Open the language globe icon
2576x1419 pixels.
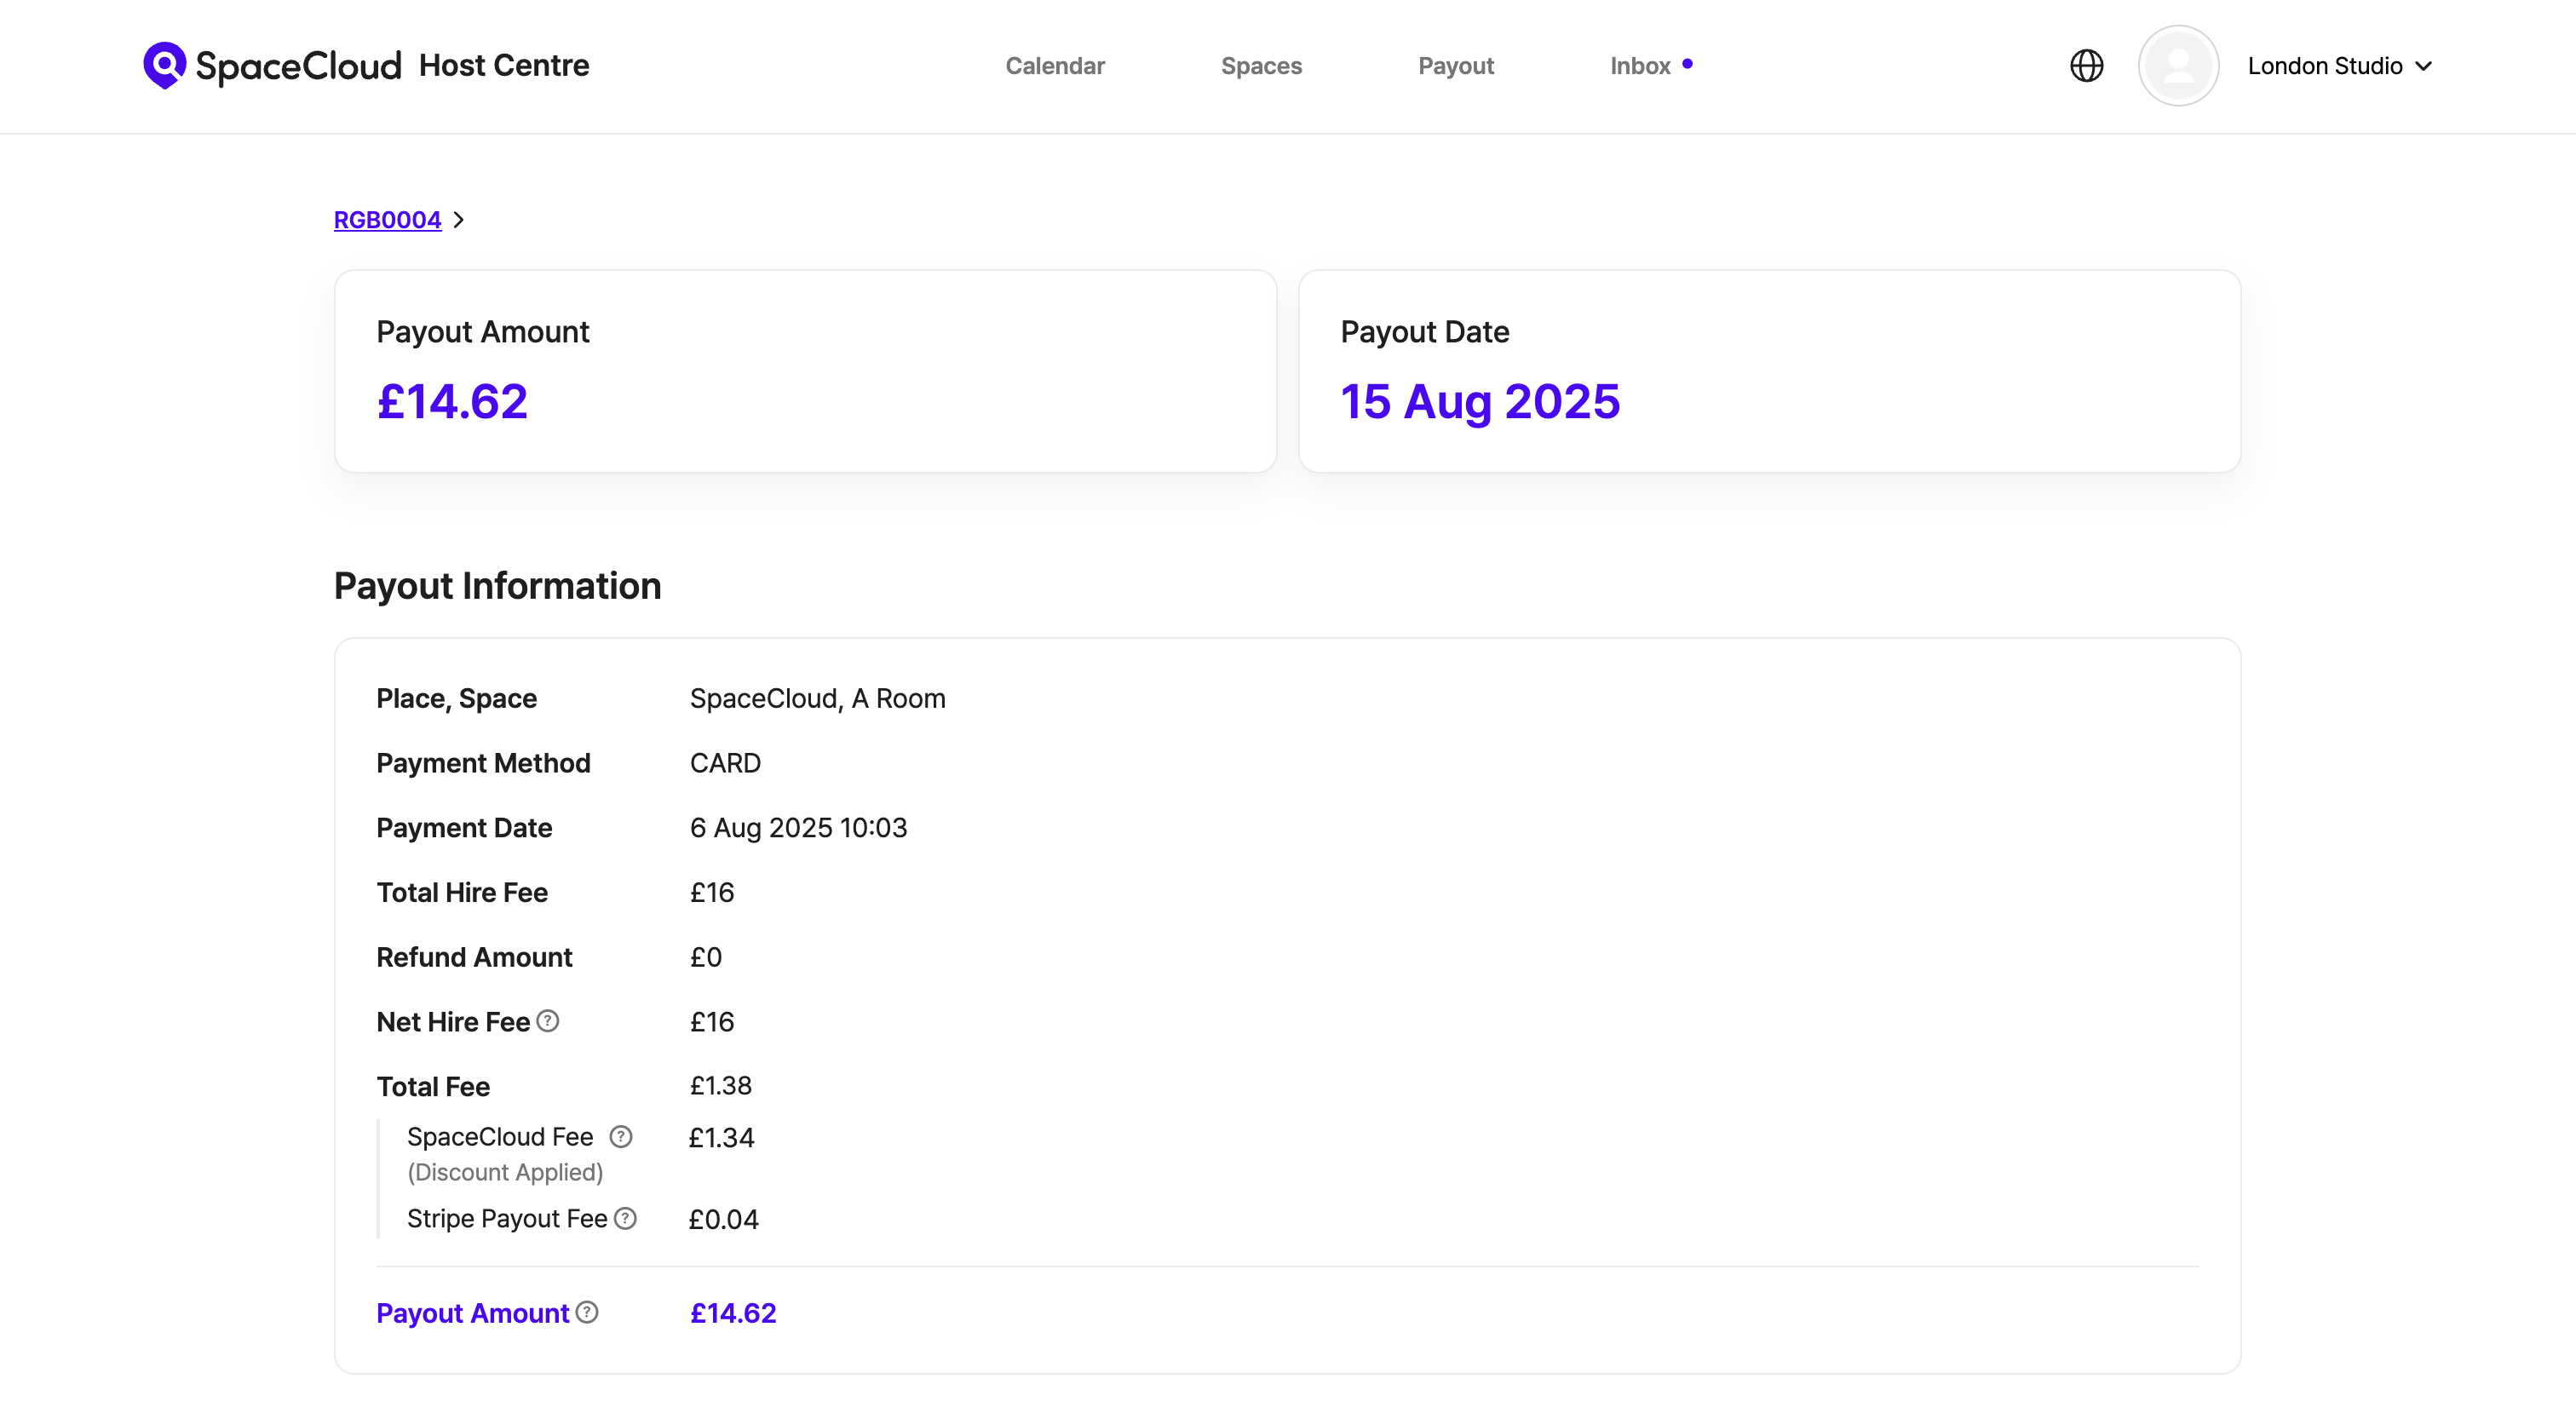pos(2086,66)
